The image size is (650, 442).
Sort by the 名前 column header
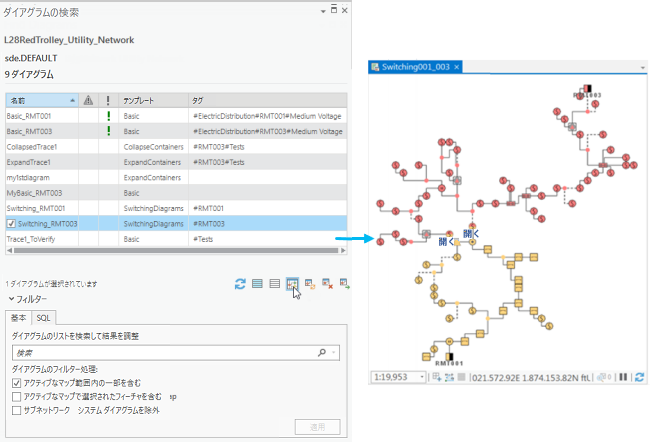pyautogui.click(x=42, y=100)
